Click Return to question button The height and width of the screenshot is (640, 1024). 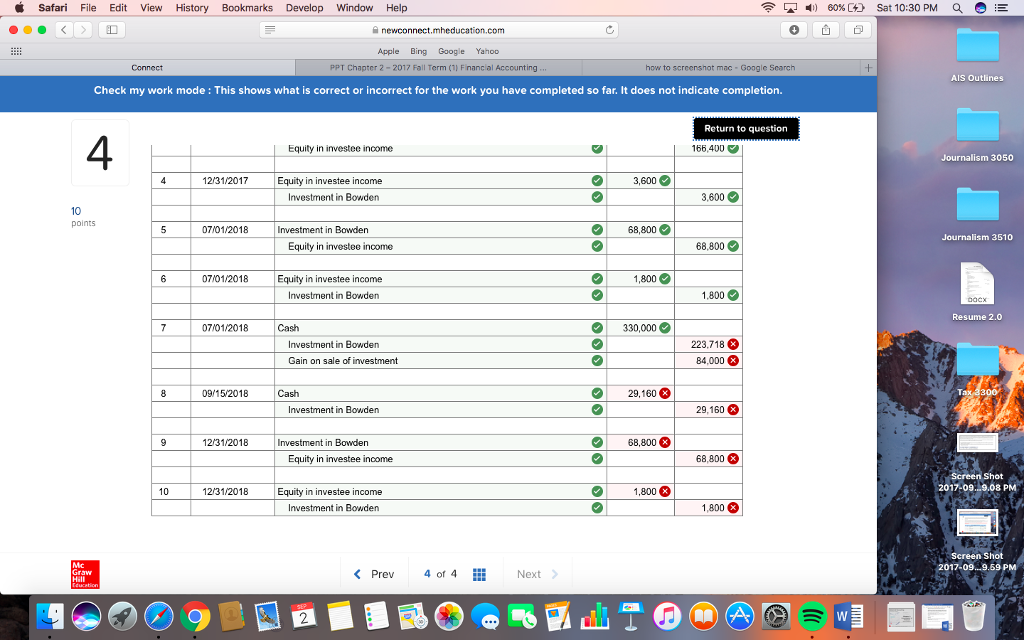point(746,129)
